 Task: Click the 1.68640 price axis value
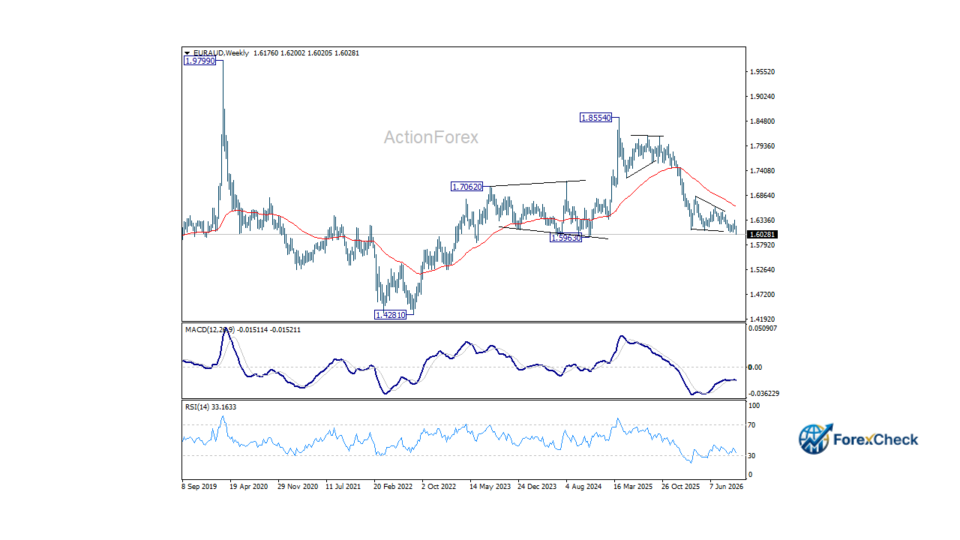click(x=762, y=196)
